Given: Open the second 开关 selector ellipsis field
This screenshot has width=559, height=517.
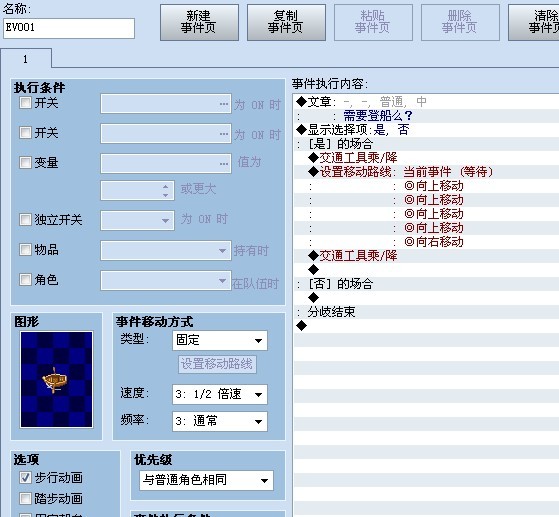Looking at the screenshot, I should (x=166, y=134).
